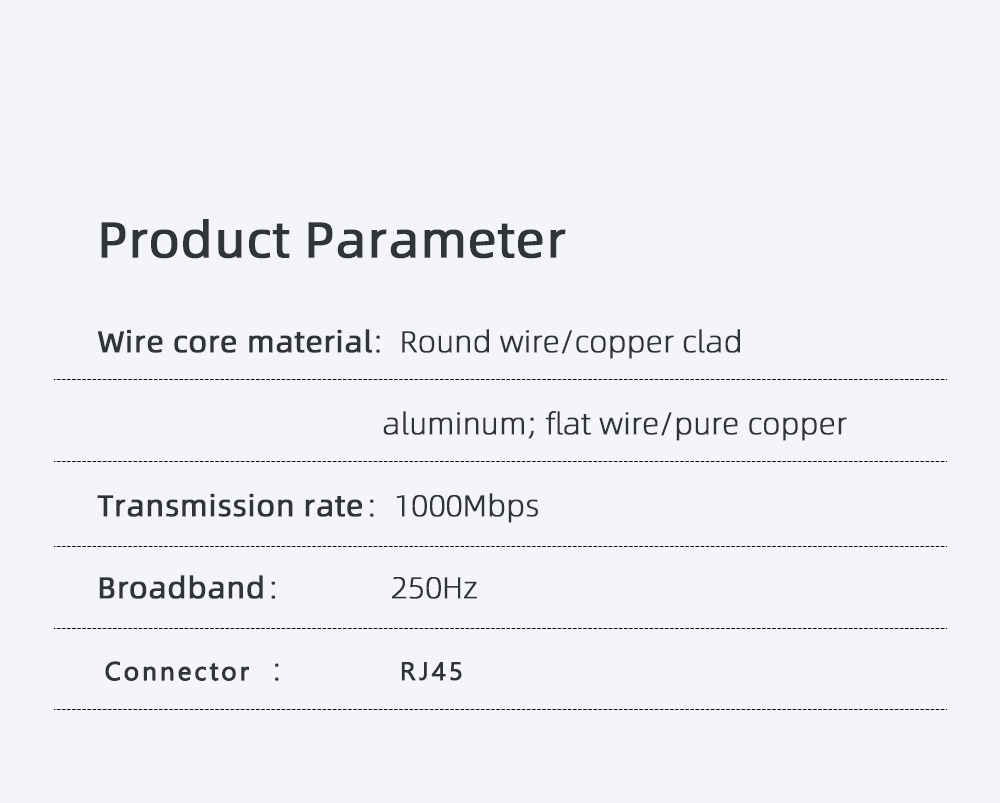Select the "Transmission rate" label
Image resolution: width=1000 pixels, height=803 pixels.
229,506
